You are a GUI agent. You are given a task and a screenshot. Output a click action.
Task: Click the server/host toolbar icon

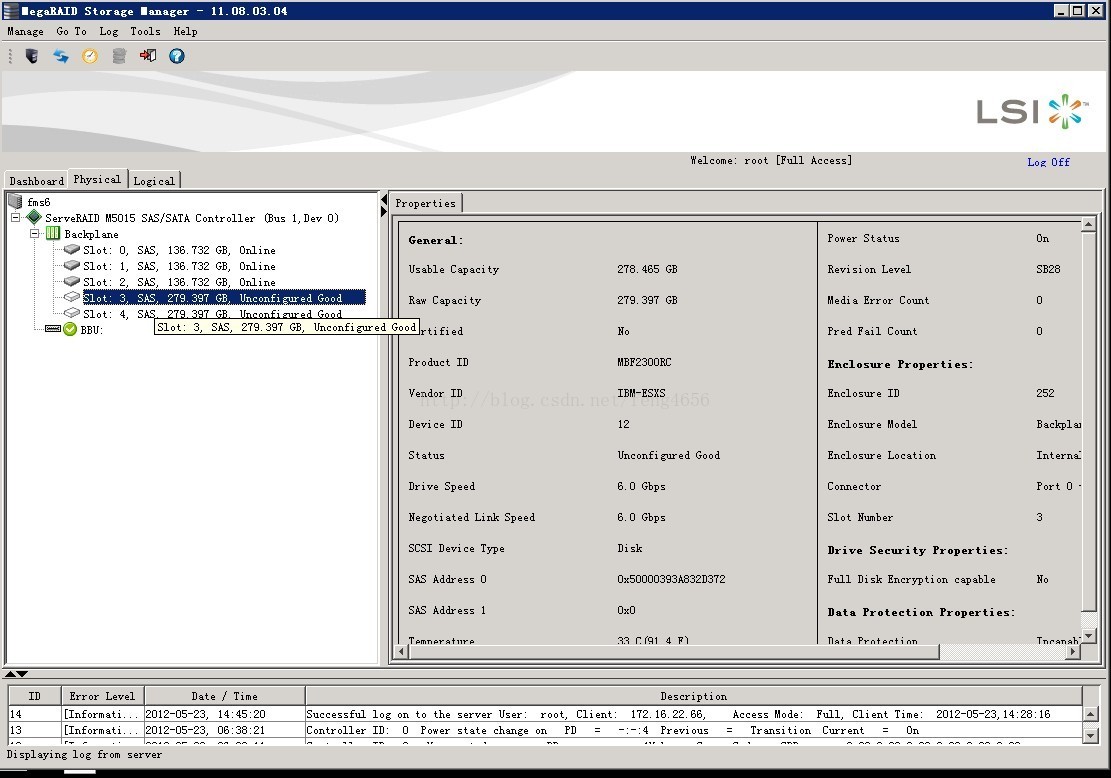pos(32,56)
